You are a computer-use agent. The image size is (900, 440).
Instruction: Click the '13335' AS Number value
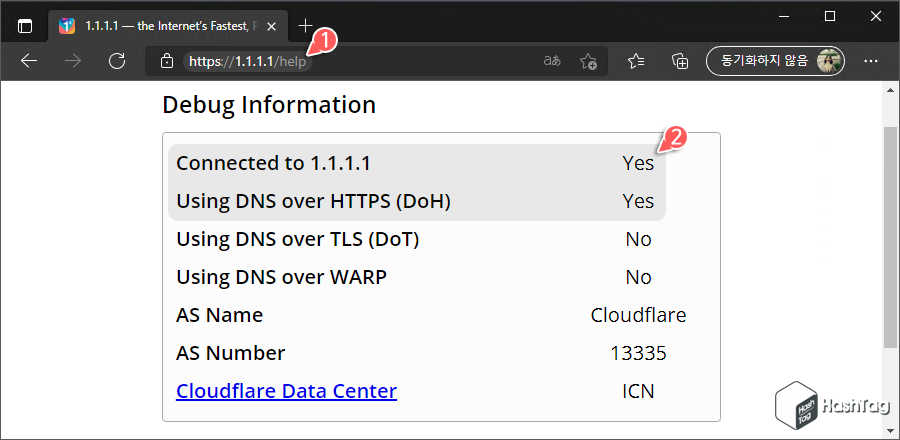(638, 353)
